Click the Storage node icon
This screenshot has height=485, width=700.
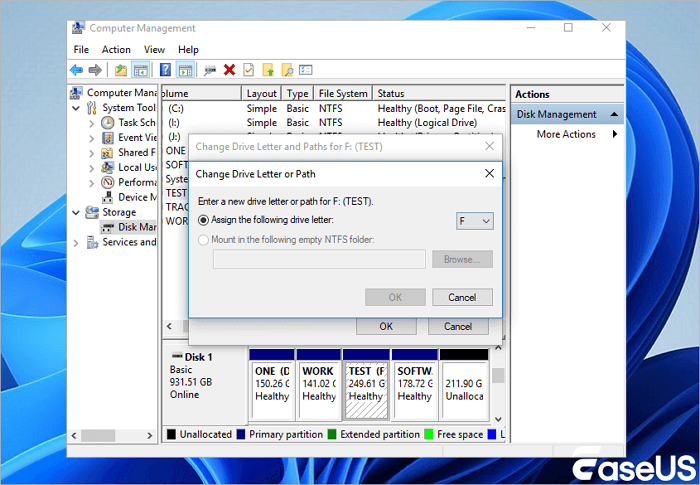coord(92,212)
